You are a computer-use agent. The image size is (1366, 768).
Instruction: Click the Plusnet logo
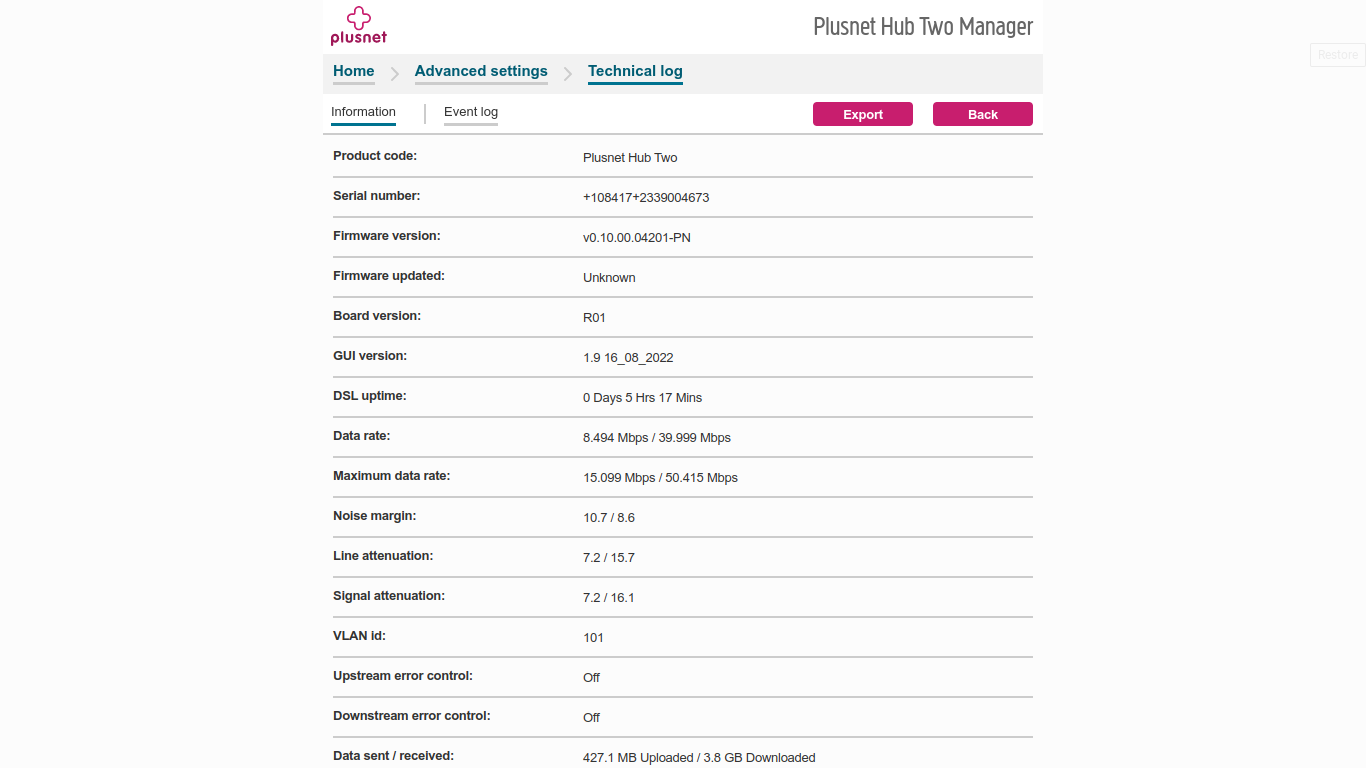coord(357,26)
